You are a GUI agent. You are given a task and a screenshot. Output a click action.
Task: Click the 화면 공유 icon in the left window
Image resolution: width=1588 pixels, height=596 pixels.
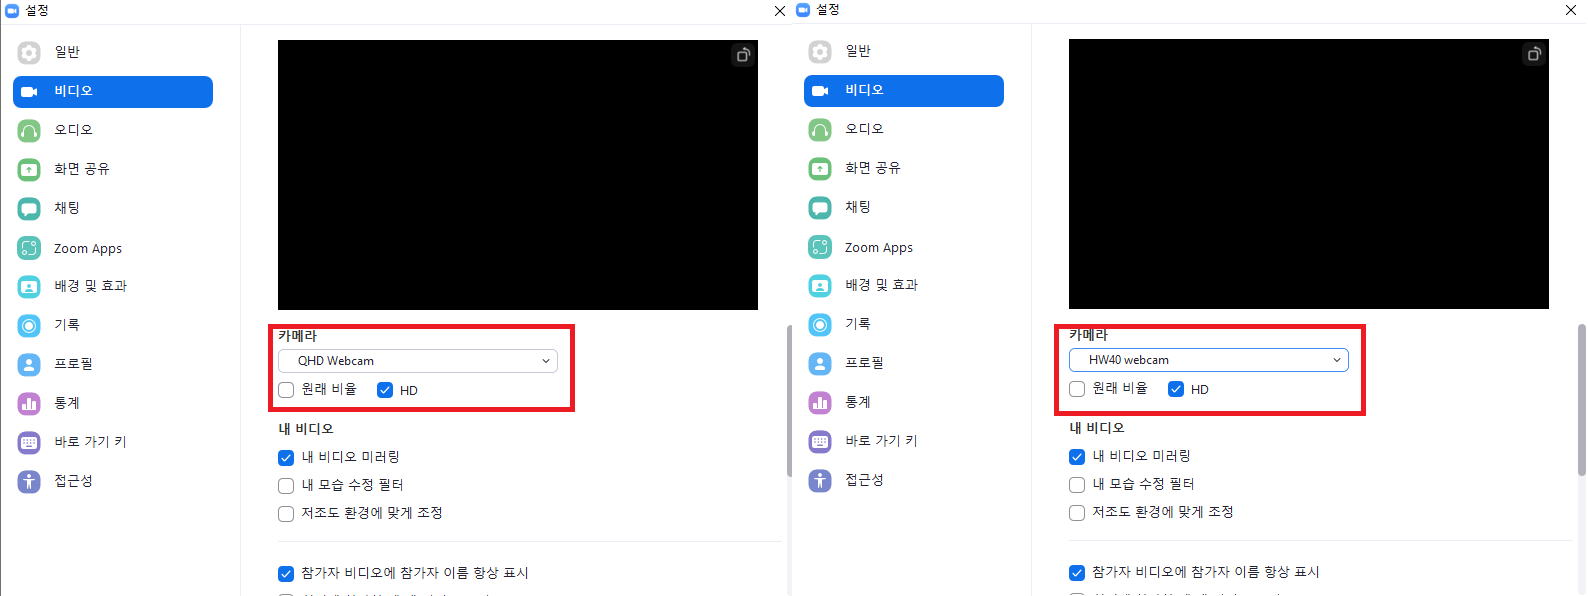(29, 169)
